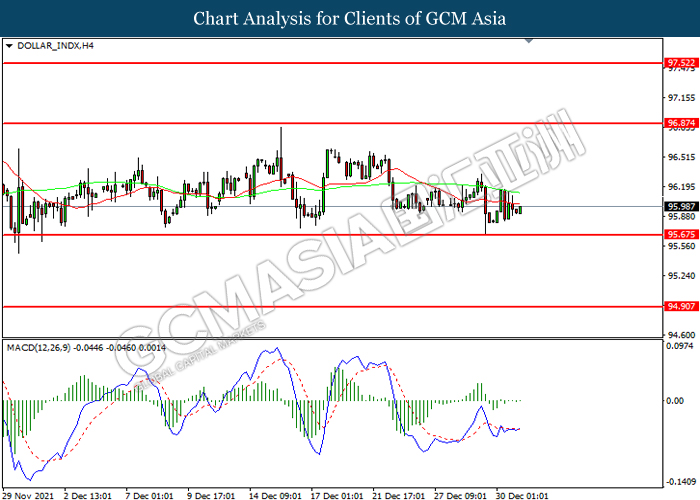Image resolution: width=700 pixels, height=500 pixels.
Task: Click the current price label 95.987
Action: click(680, 206)
